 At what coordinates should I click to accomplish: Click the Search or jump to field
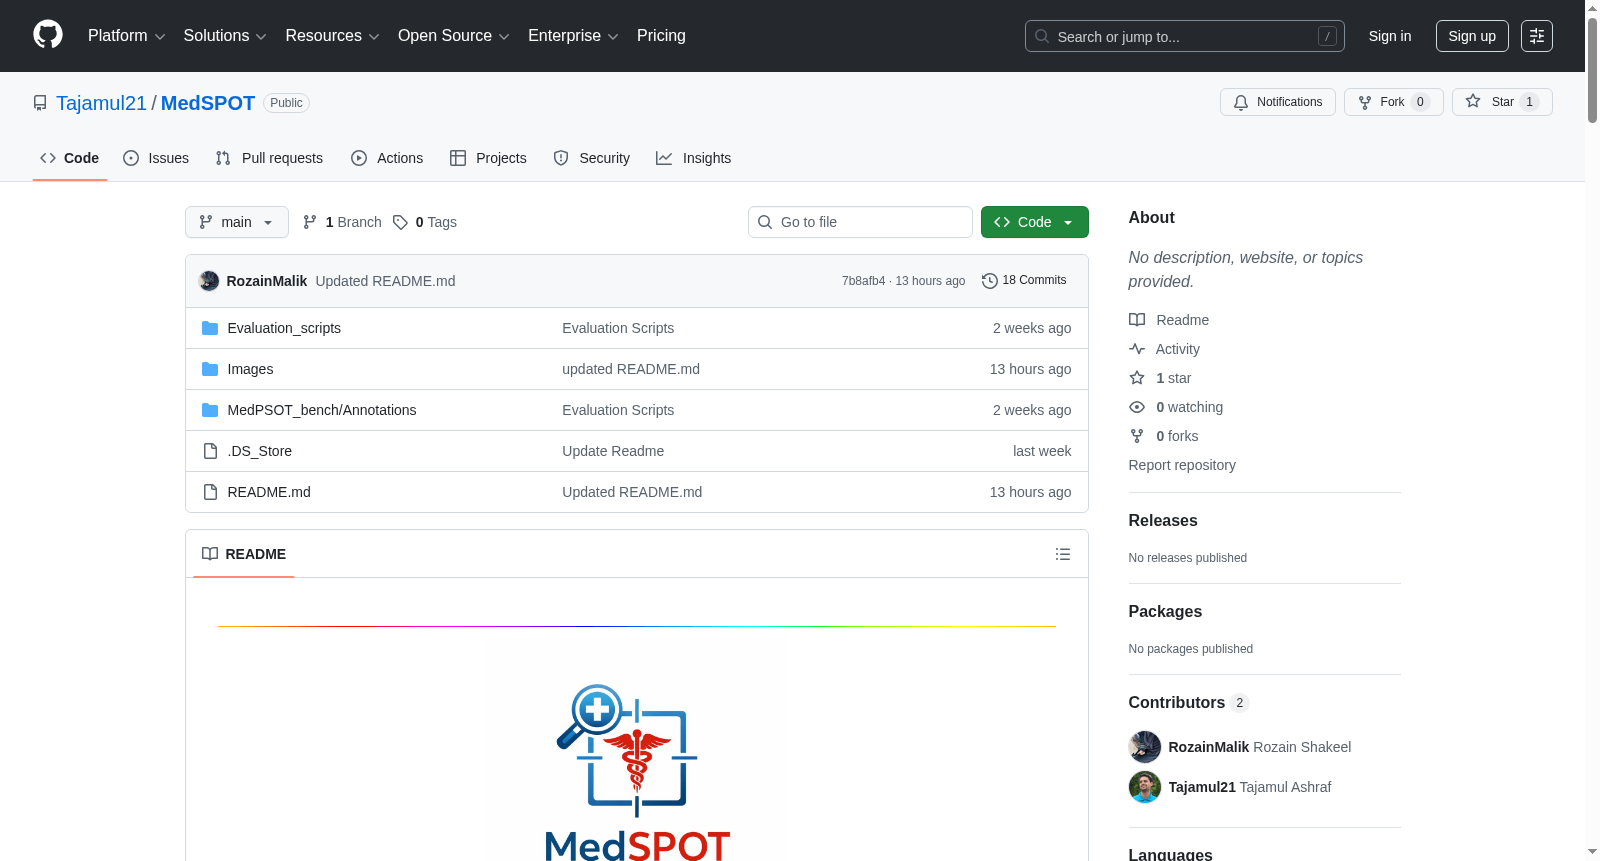point(1185,36)
